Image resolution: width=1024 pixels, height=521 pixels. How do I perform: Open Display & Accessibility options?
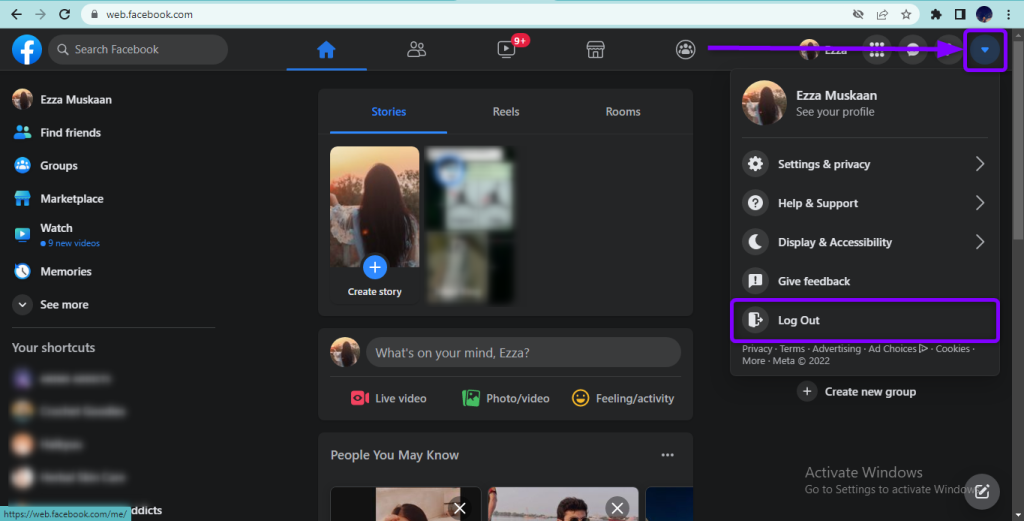[x=865, y=242]
